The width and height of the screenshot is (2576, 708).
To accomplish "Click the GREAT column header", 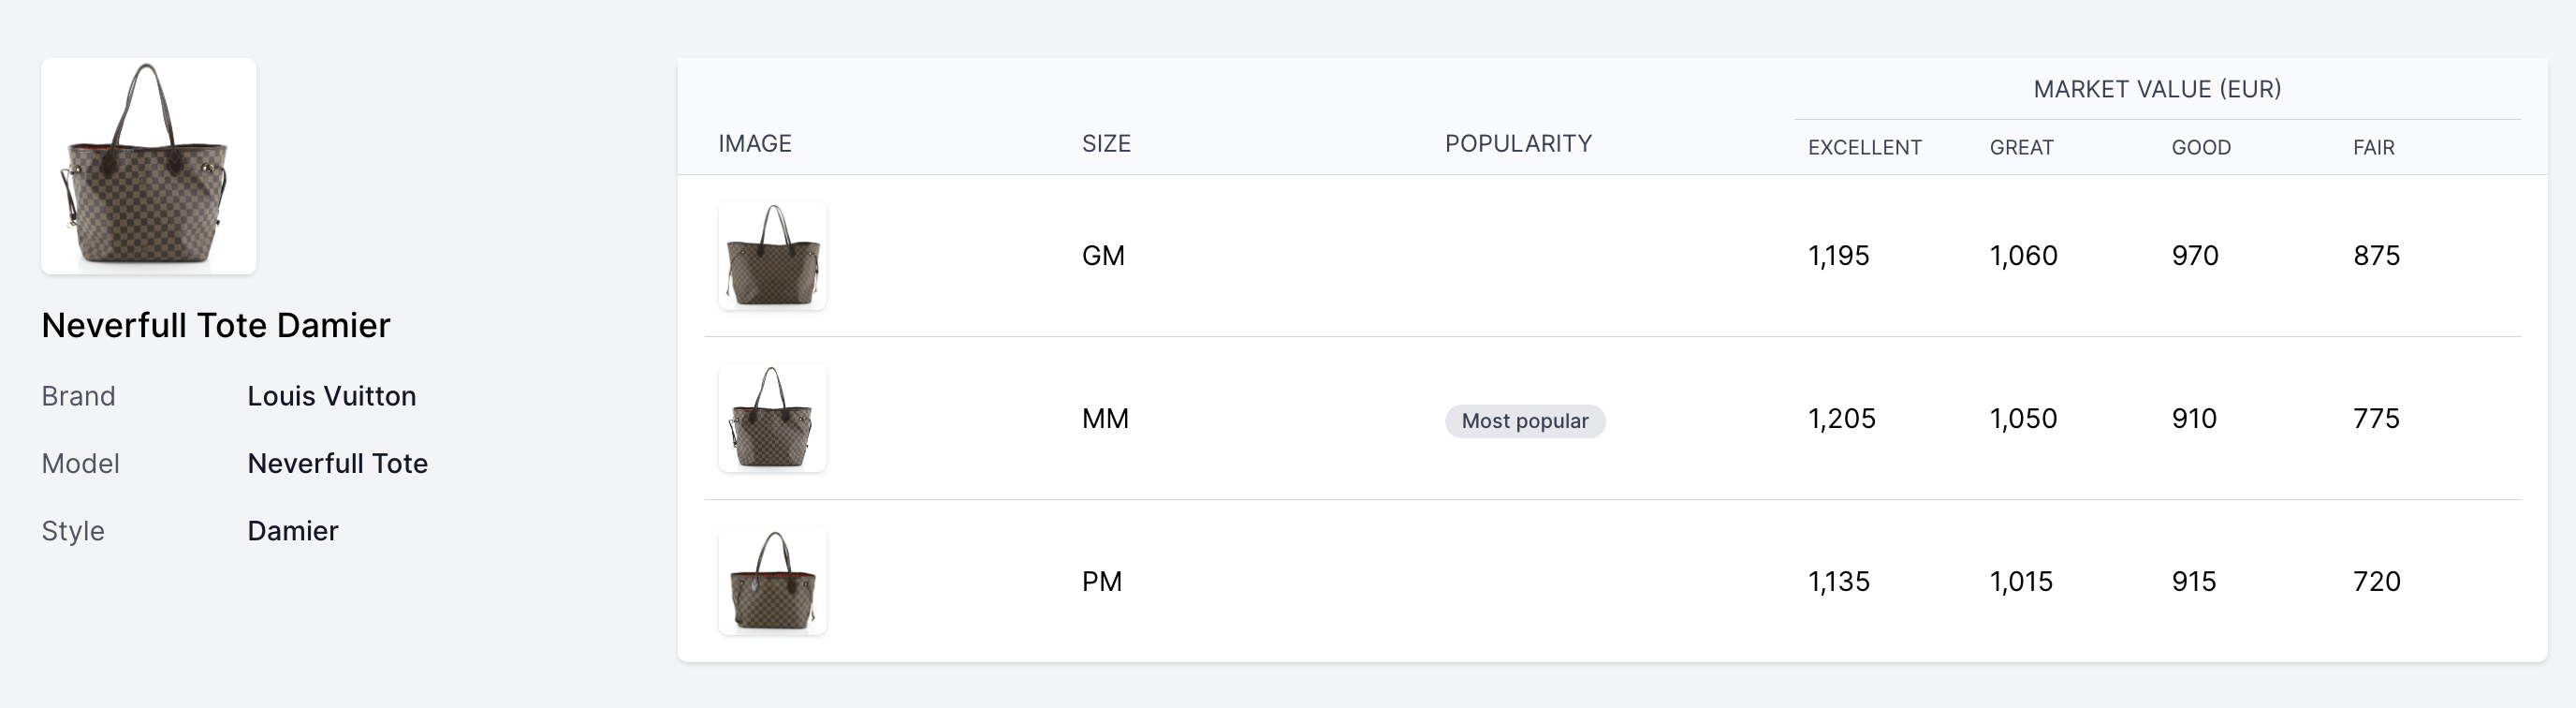I will [2021, 148].
